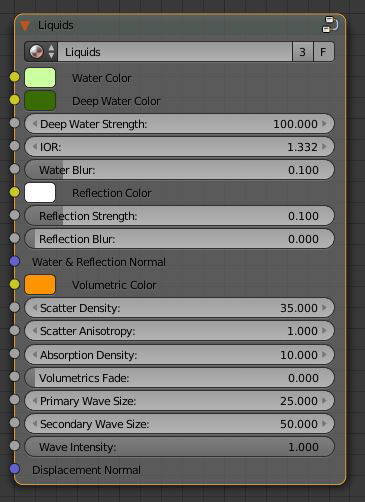Open the Deep Water Color swatch
The image size is (365, 502).
tap(40, 101)
